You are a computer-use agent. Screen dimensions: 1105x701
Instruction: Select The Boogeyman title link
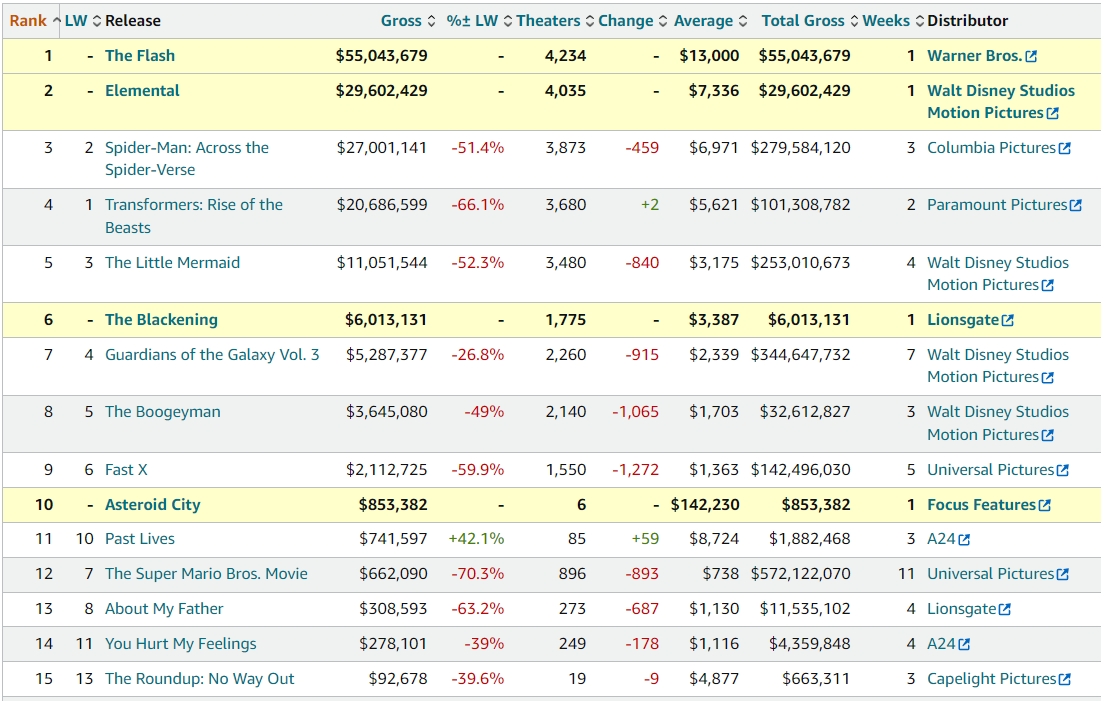click(163, 412)
